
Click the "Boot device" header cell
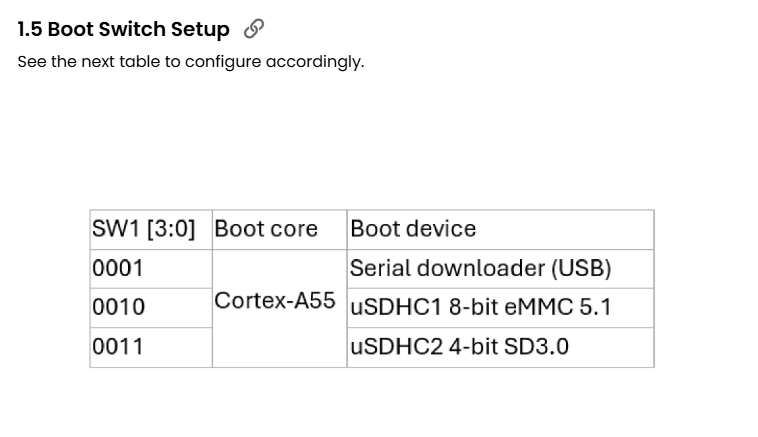(413, 229)
